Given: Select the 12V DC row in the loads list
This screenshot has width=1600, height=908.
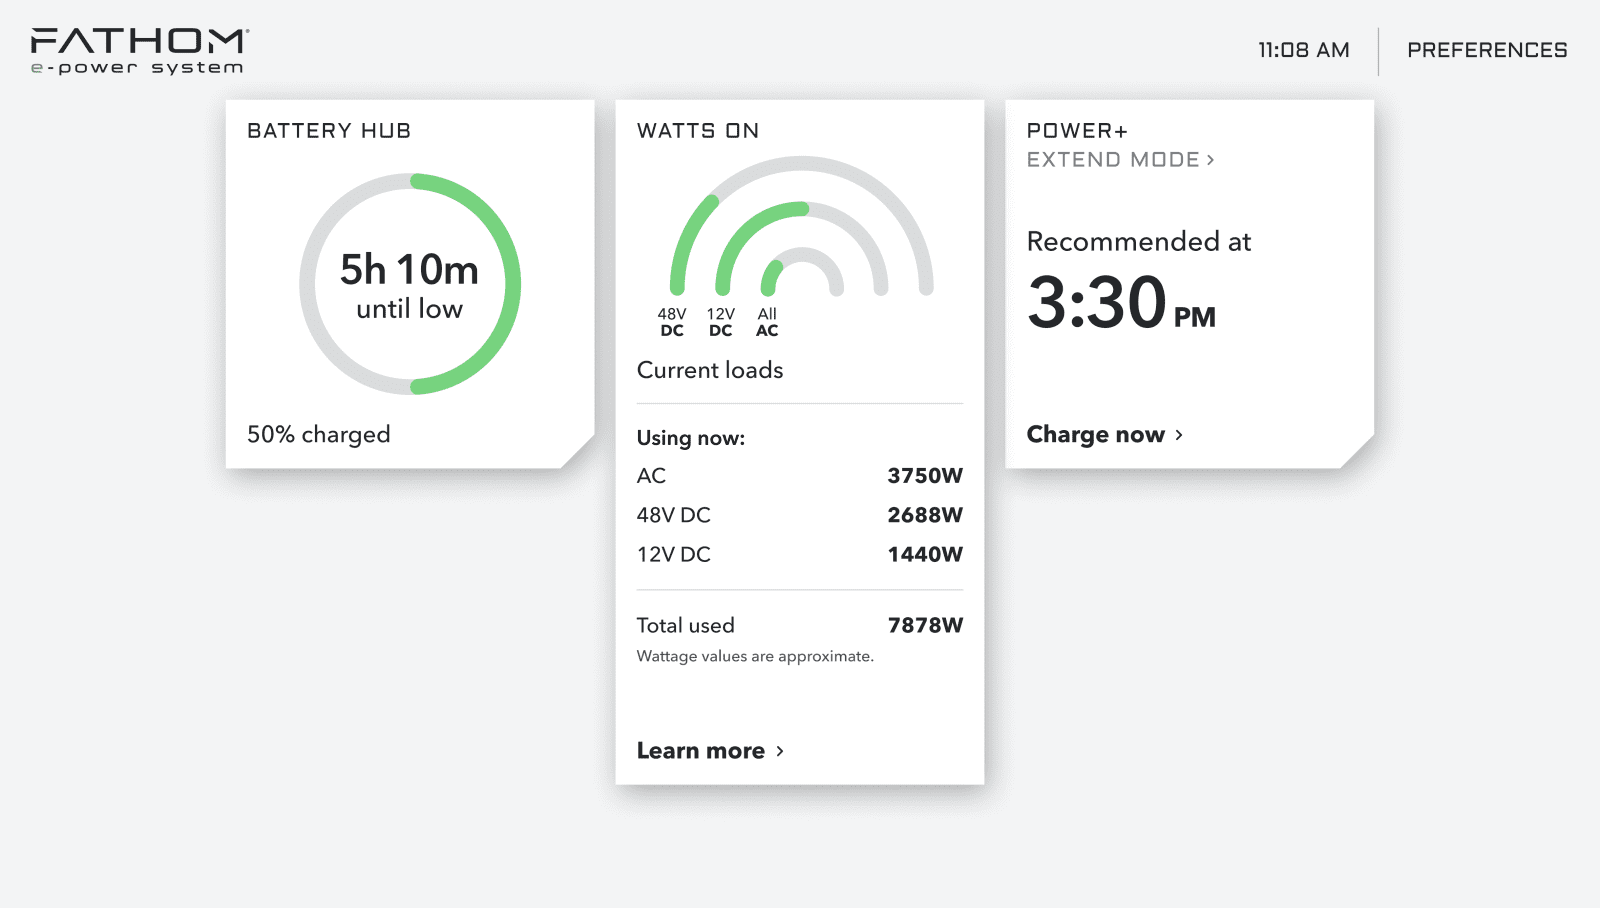Looking at the screenshot, I should pos(800,554).
